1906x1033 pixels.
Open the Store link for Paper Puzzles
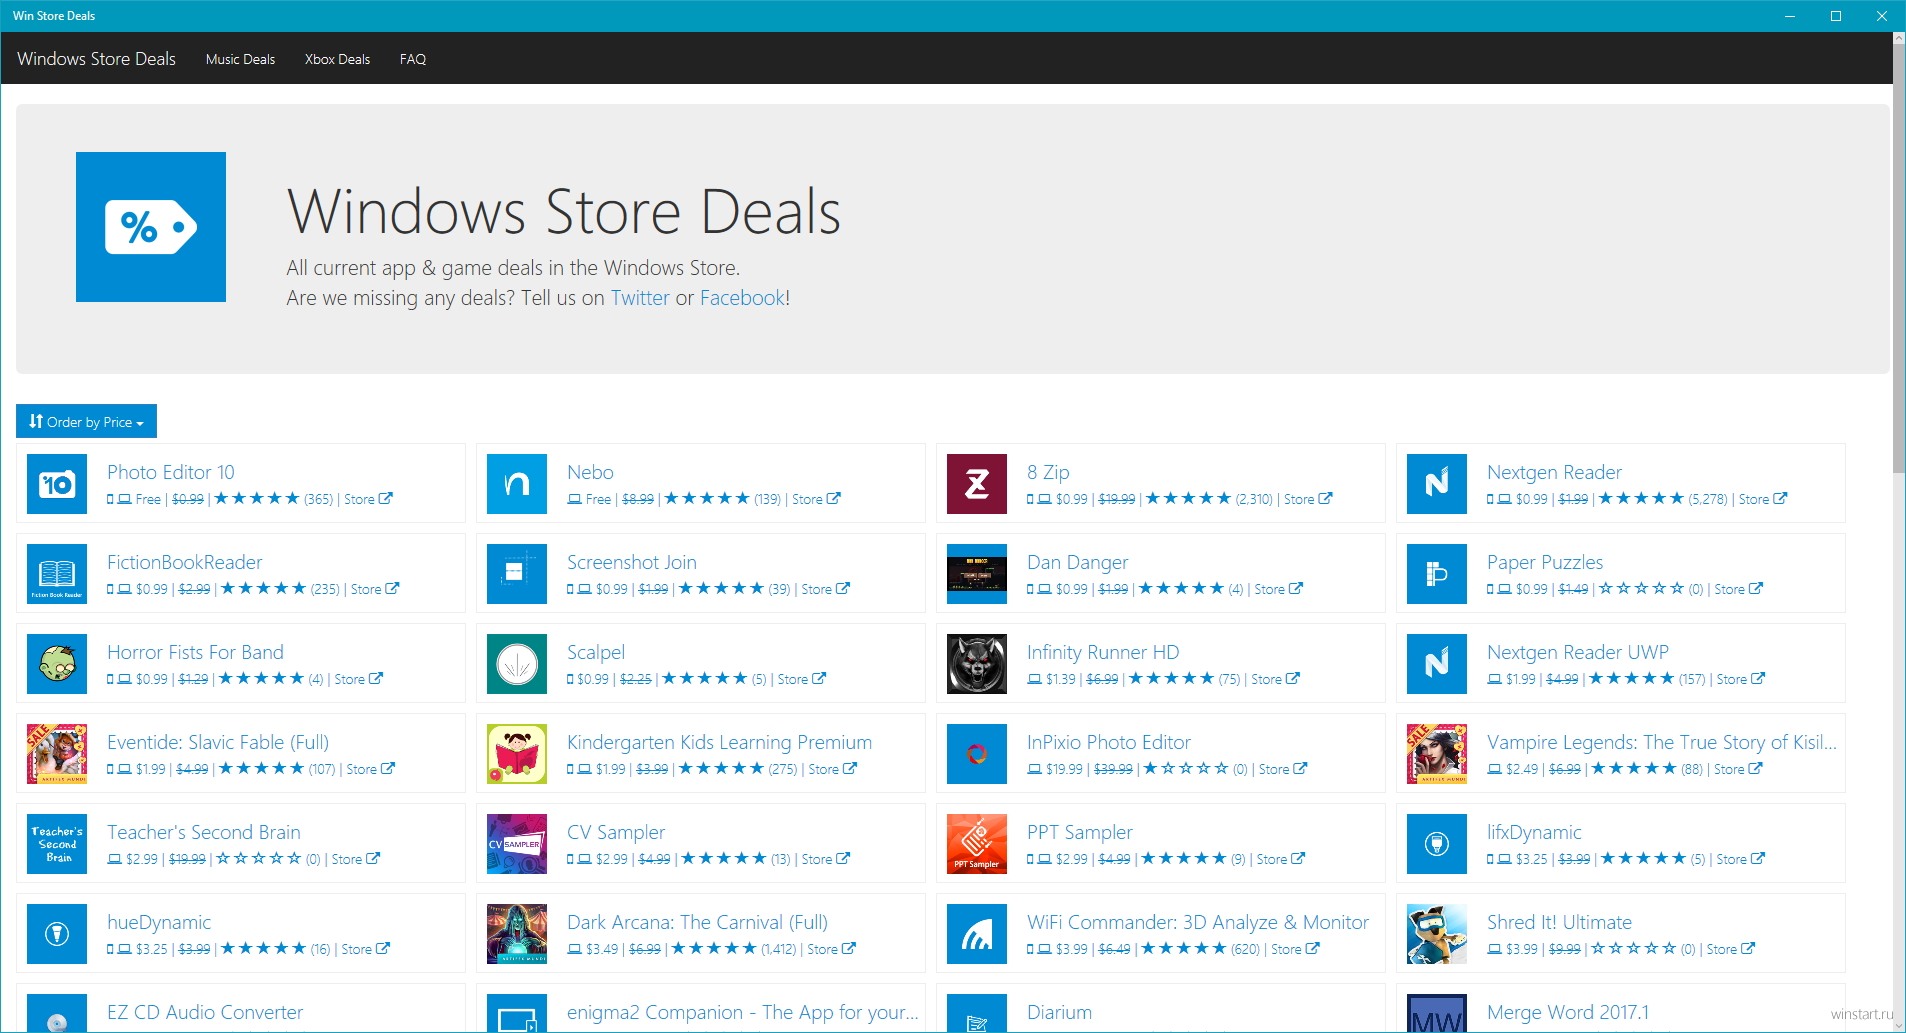pyautogui.click(x=1739, y=589)
